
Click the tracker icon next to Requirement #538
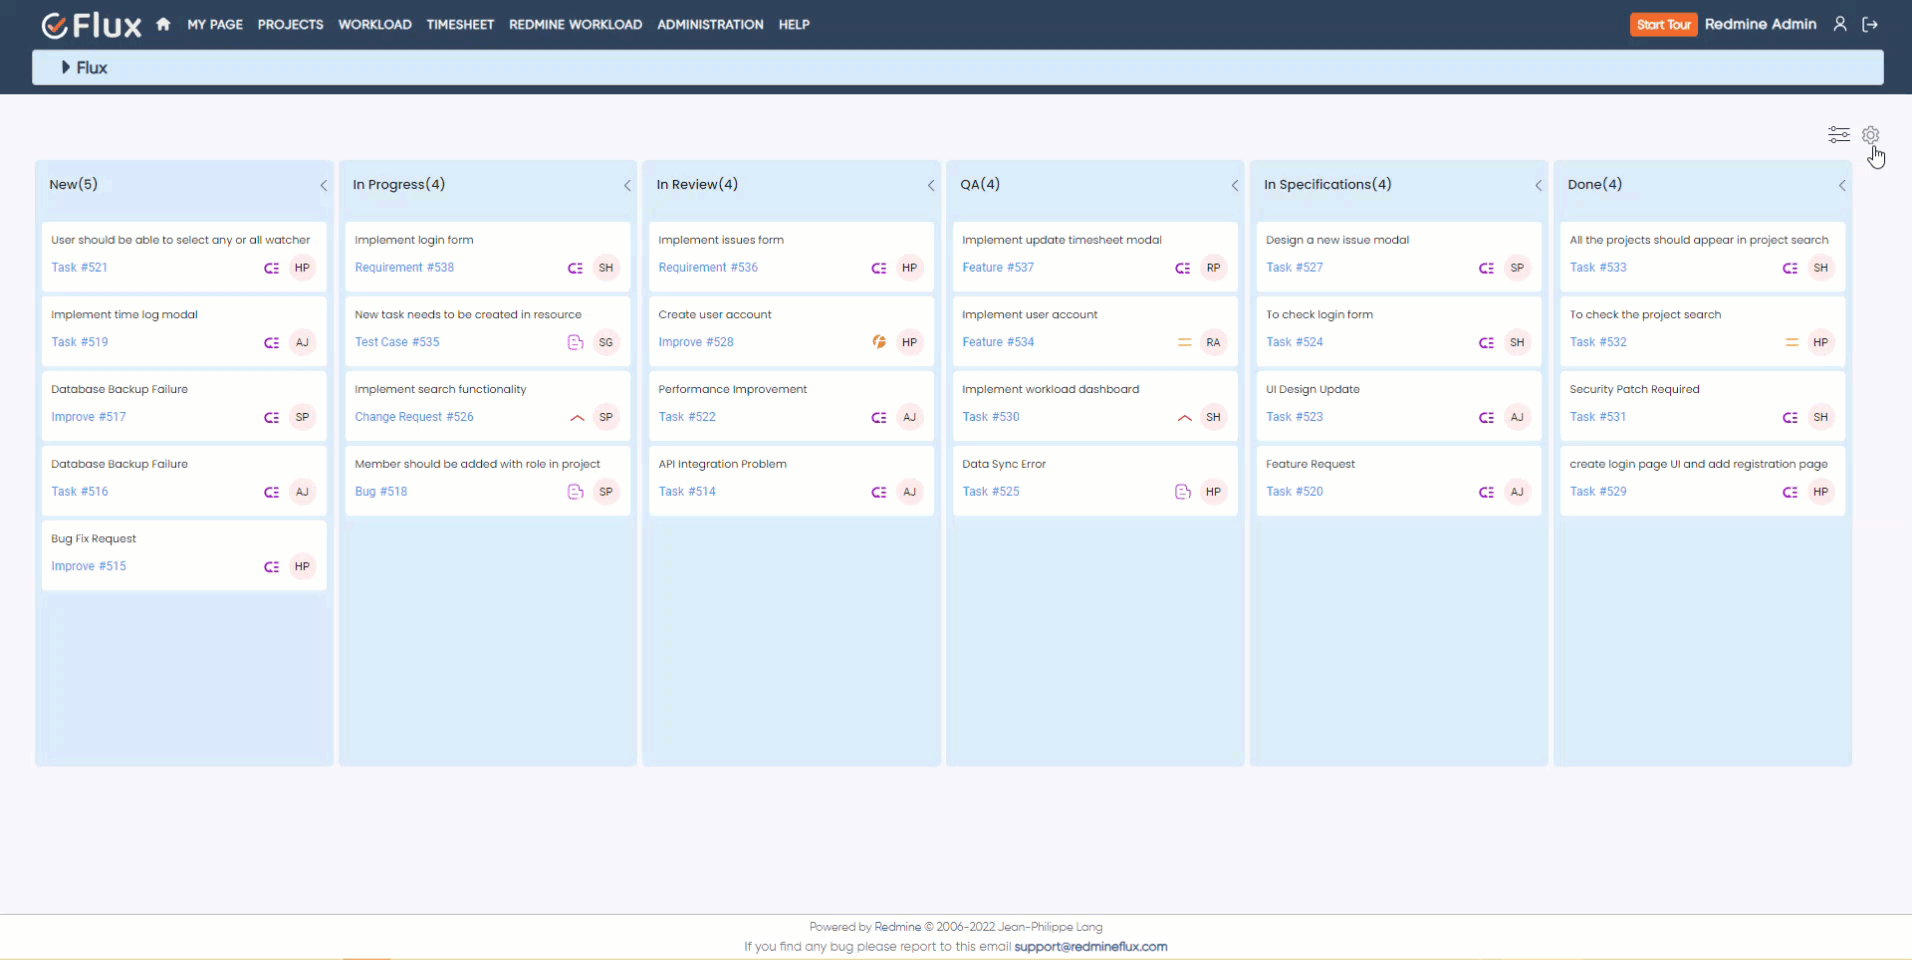576,268
